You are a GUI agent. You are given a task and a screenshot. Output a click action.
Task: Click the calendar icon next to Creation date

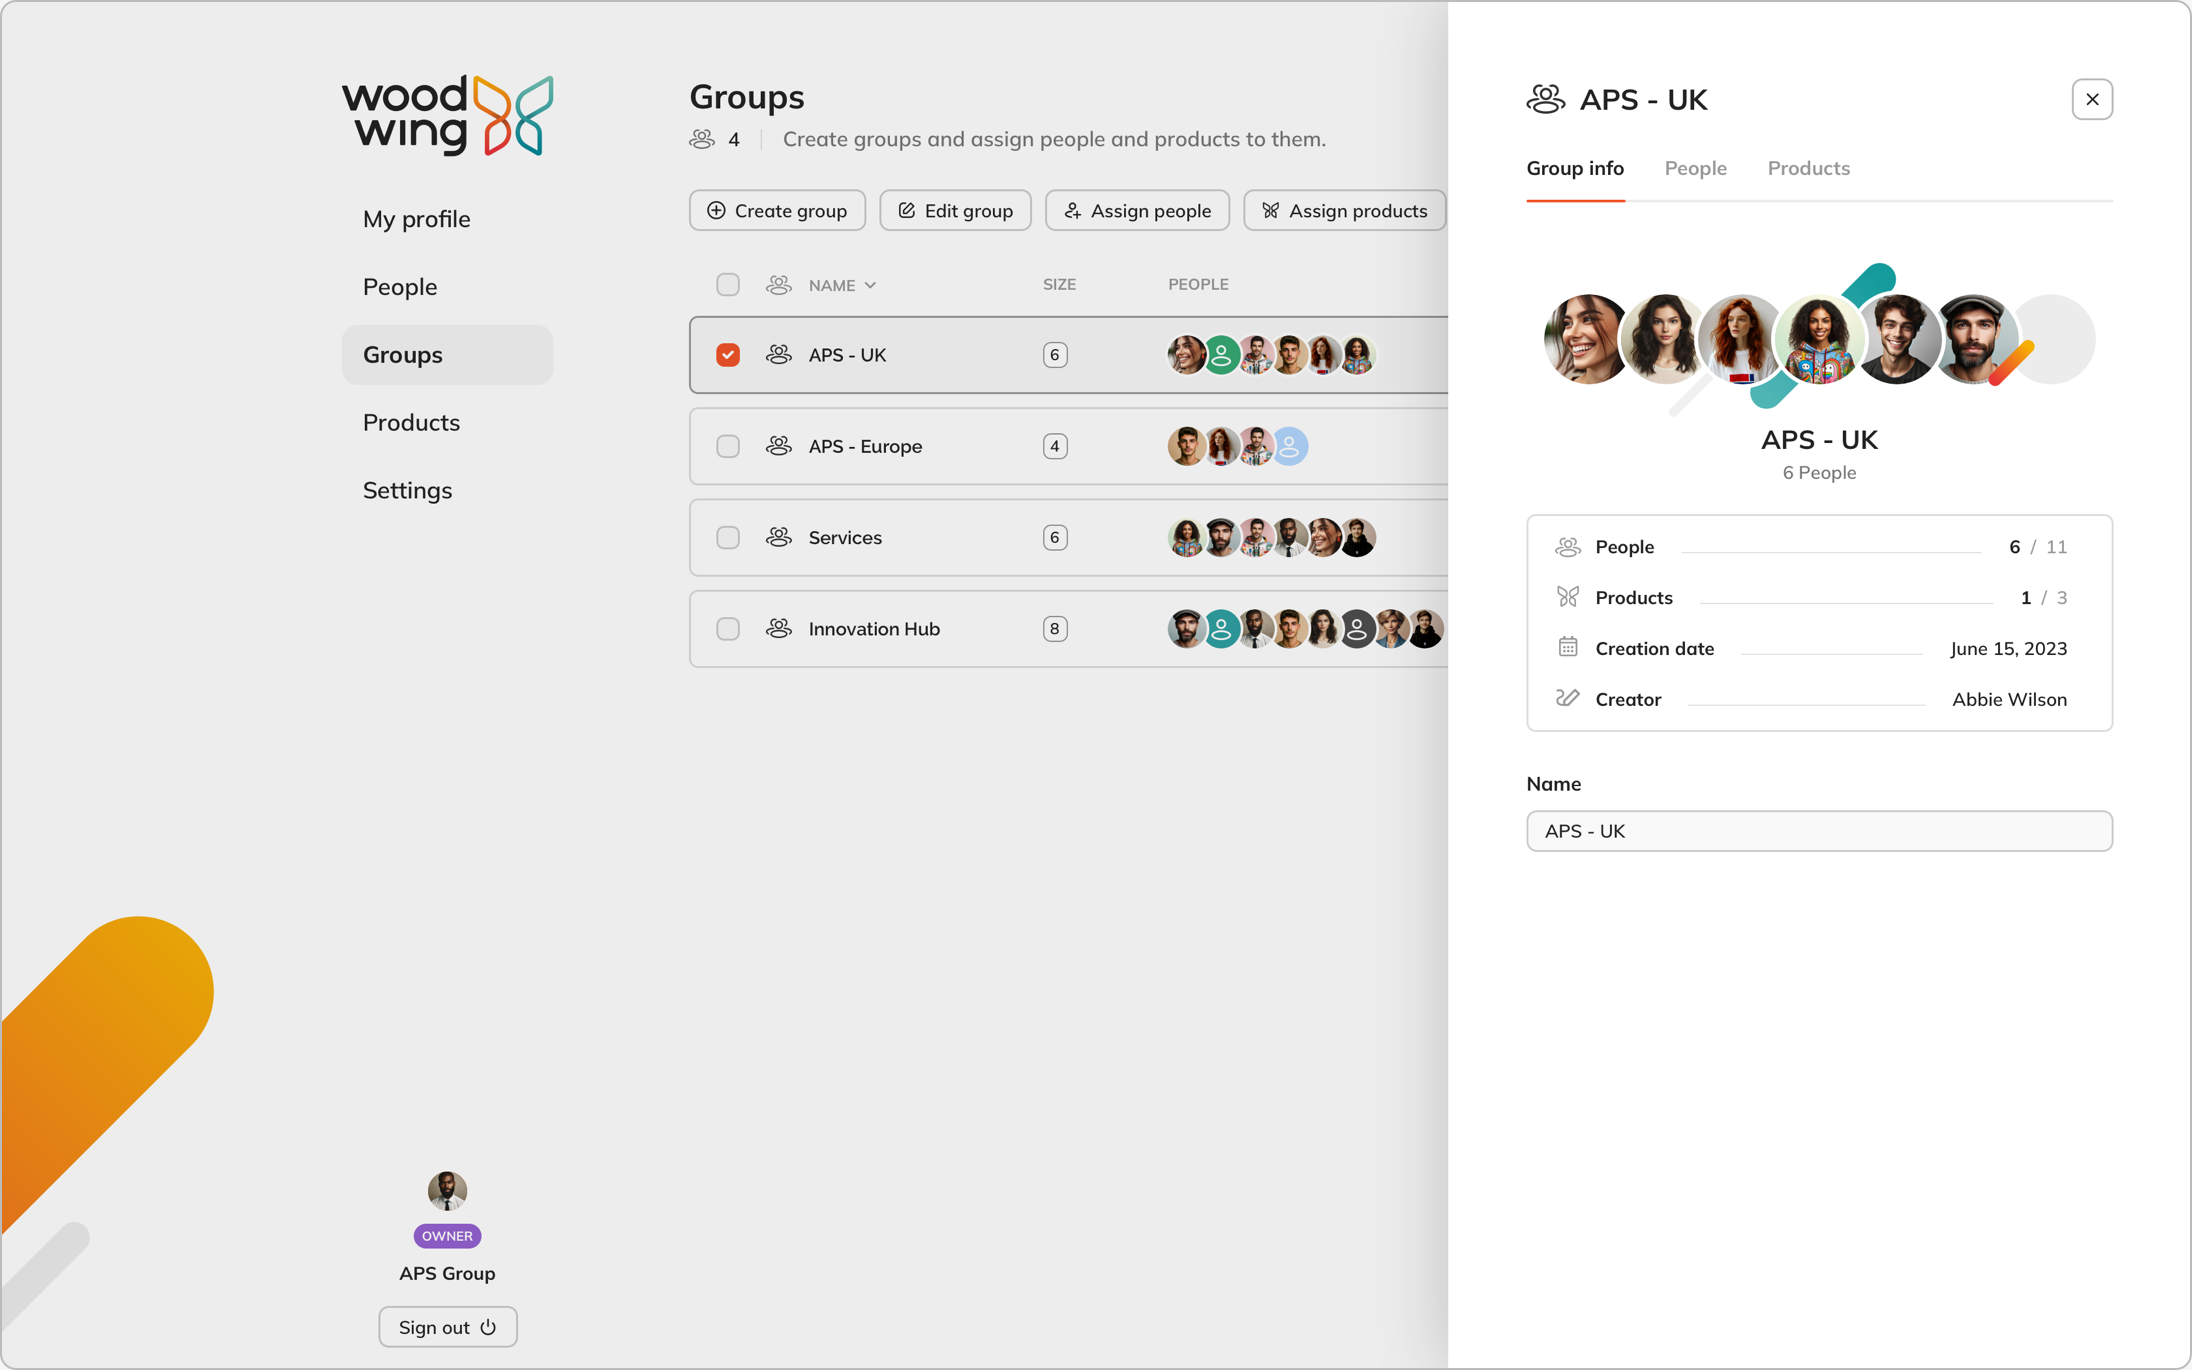[1567, 648]
